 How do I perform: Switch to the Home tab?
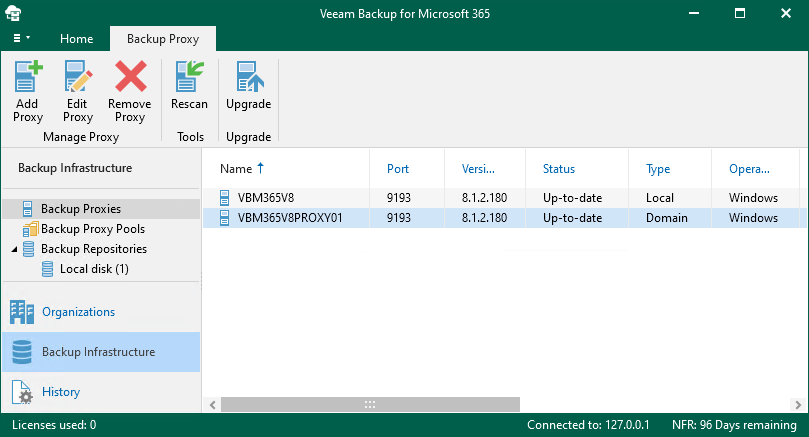coord(76,39)
